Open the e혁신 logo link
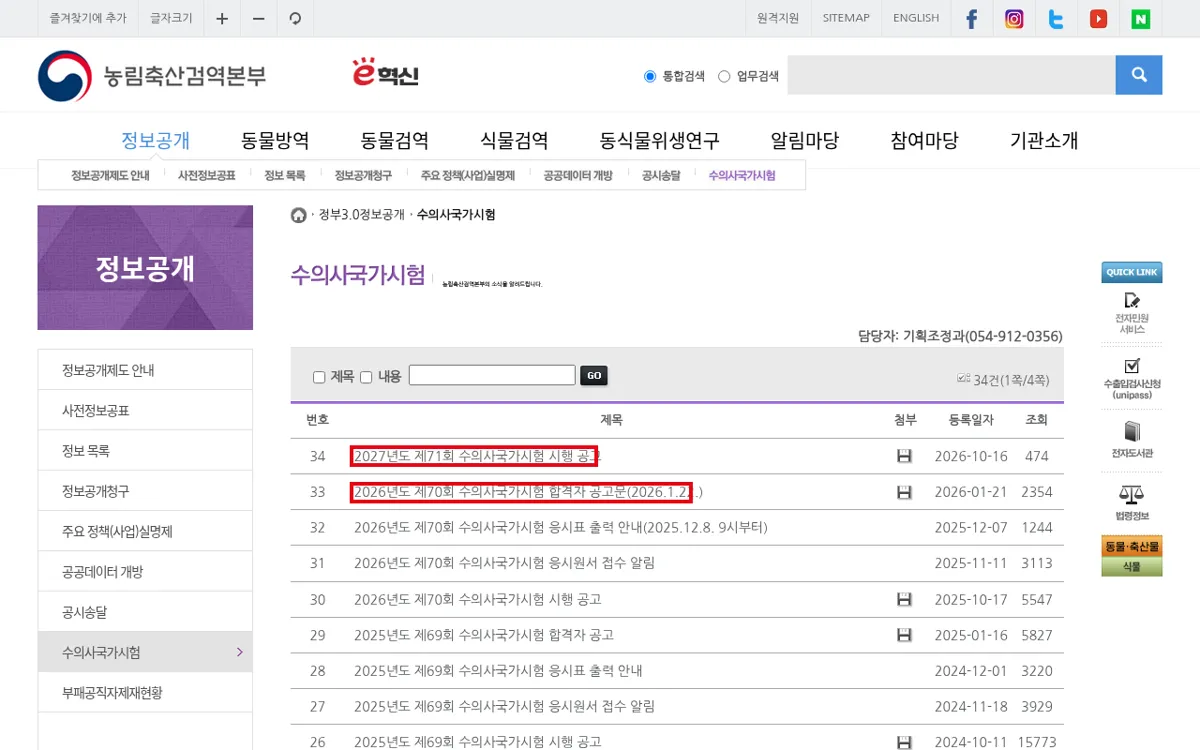Screen dimensions: 1200x750 pos(385,72)
